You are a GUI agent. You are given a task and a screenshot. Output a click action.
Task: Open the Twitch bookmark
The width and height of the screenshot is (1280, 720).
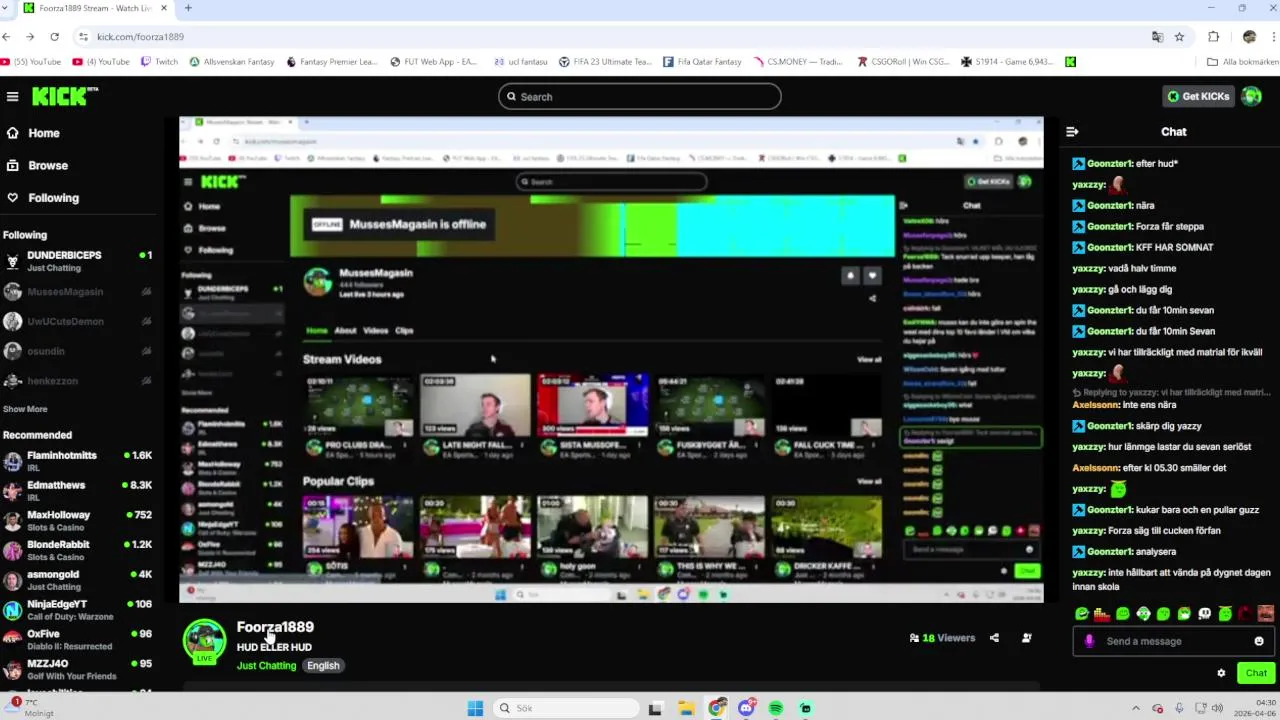159,62
